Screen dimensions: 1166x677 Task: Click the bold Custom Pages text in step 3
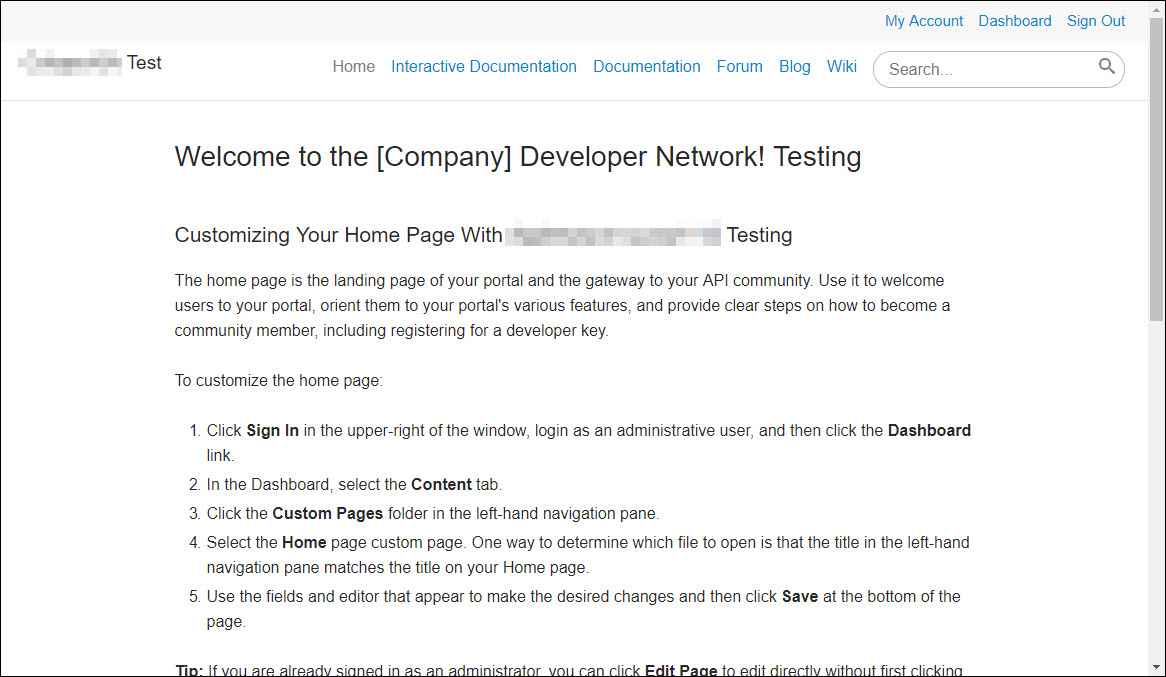point(327,514)
